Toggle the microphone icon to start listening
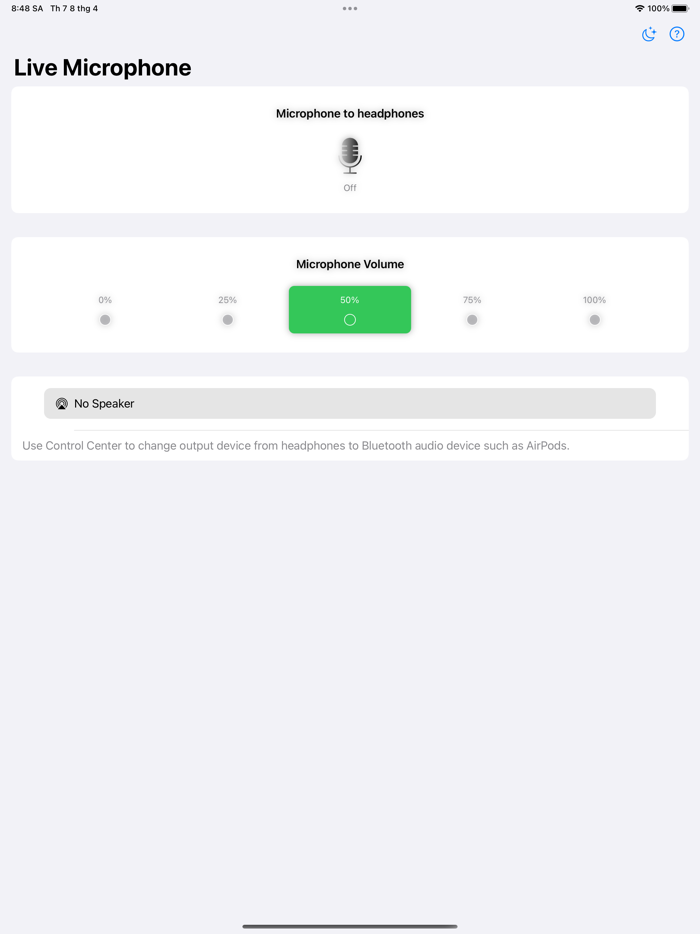 [x=350, y=155]
